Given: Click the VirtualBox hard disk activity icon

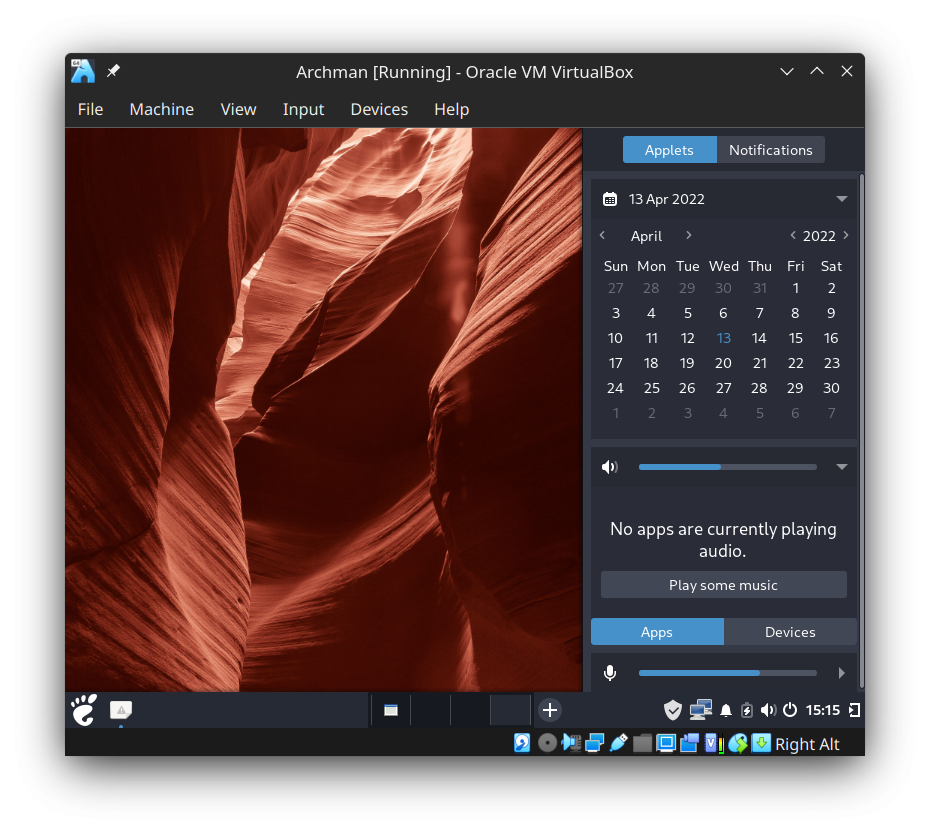Looking at the screenshot, I should (x=522, y=743).
